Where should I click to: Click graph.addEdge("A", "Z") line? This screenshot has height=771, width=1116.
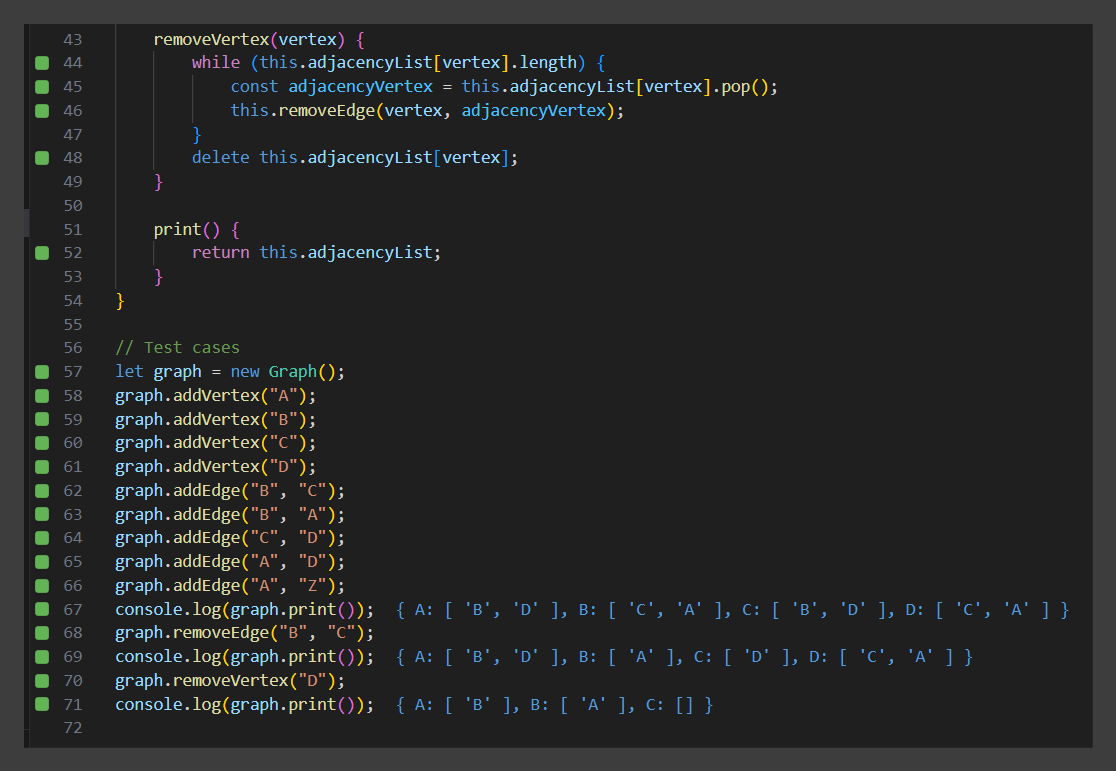tap(230, 585)
